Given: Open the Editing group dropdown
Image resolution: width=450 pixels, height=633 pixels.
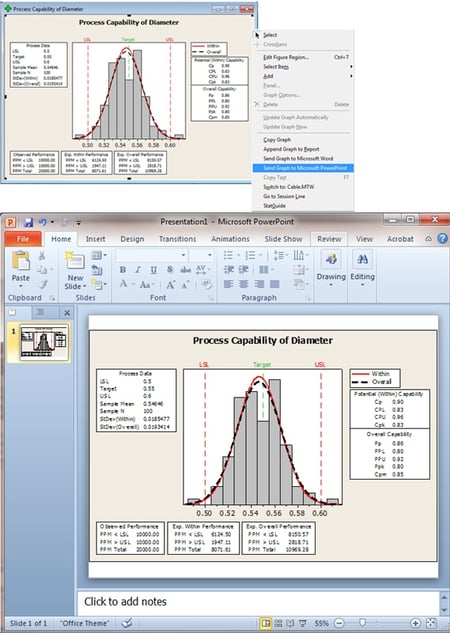Looking at the screenshot, I should coord(362,270).
